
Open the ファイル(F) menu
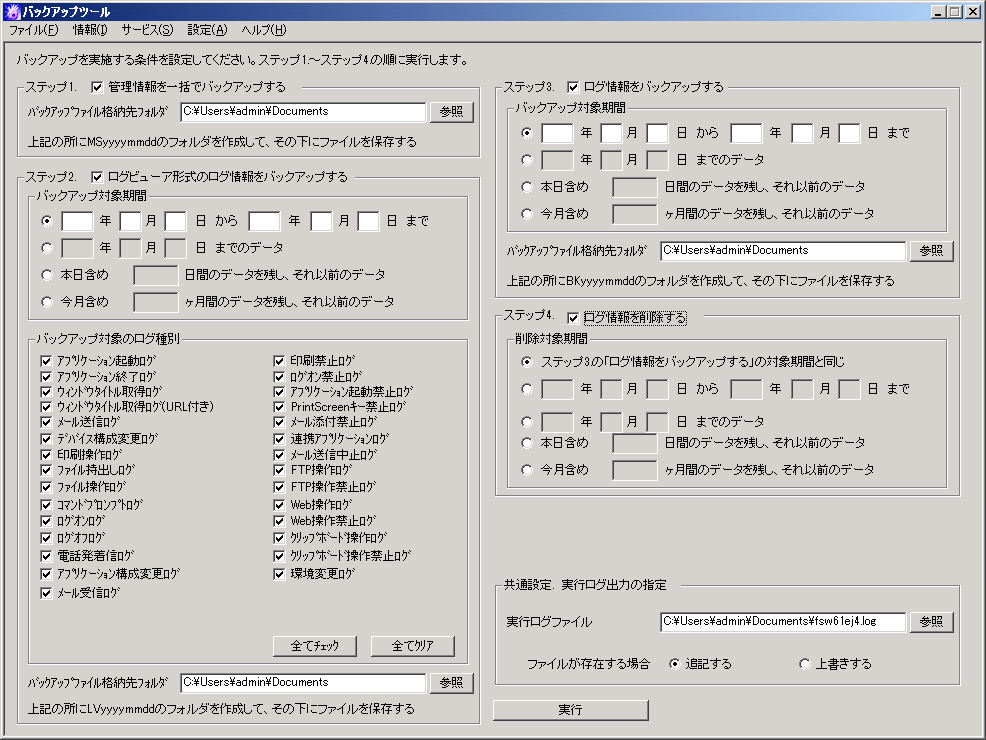coord(33,30)
